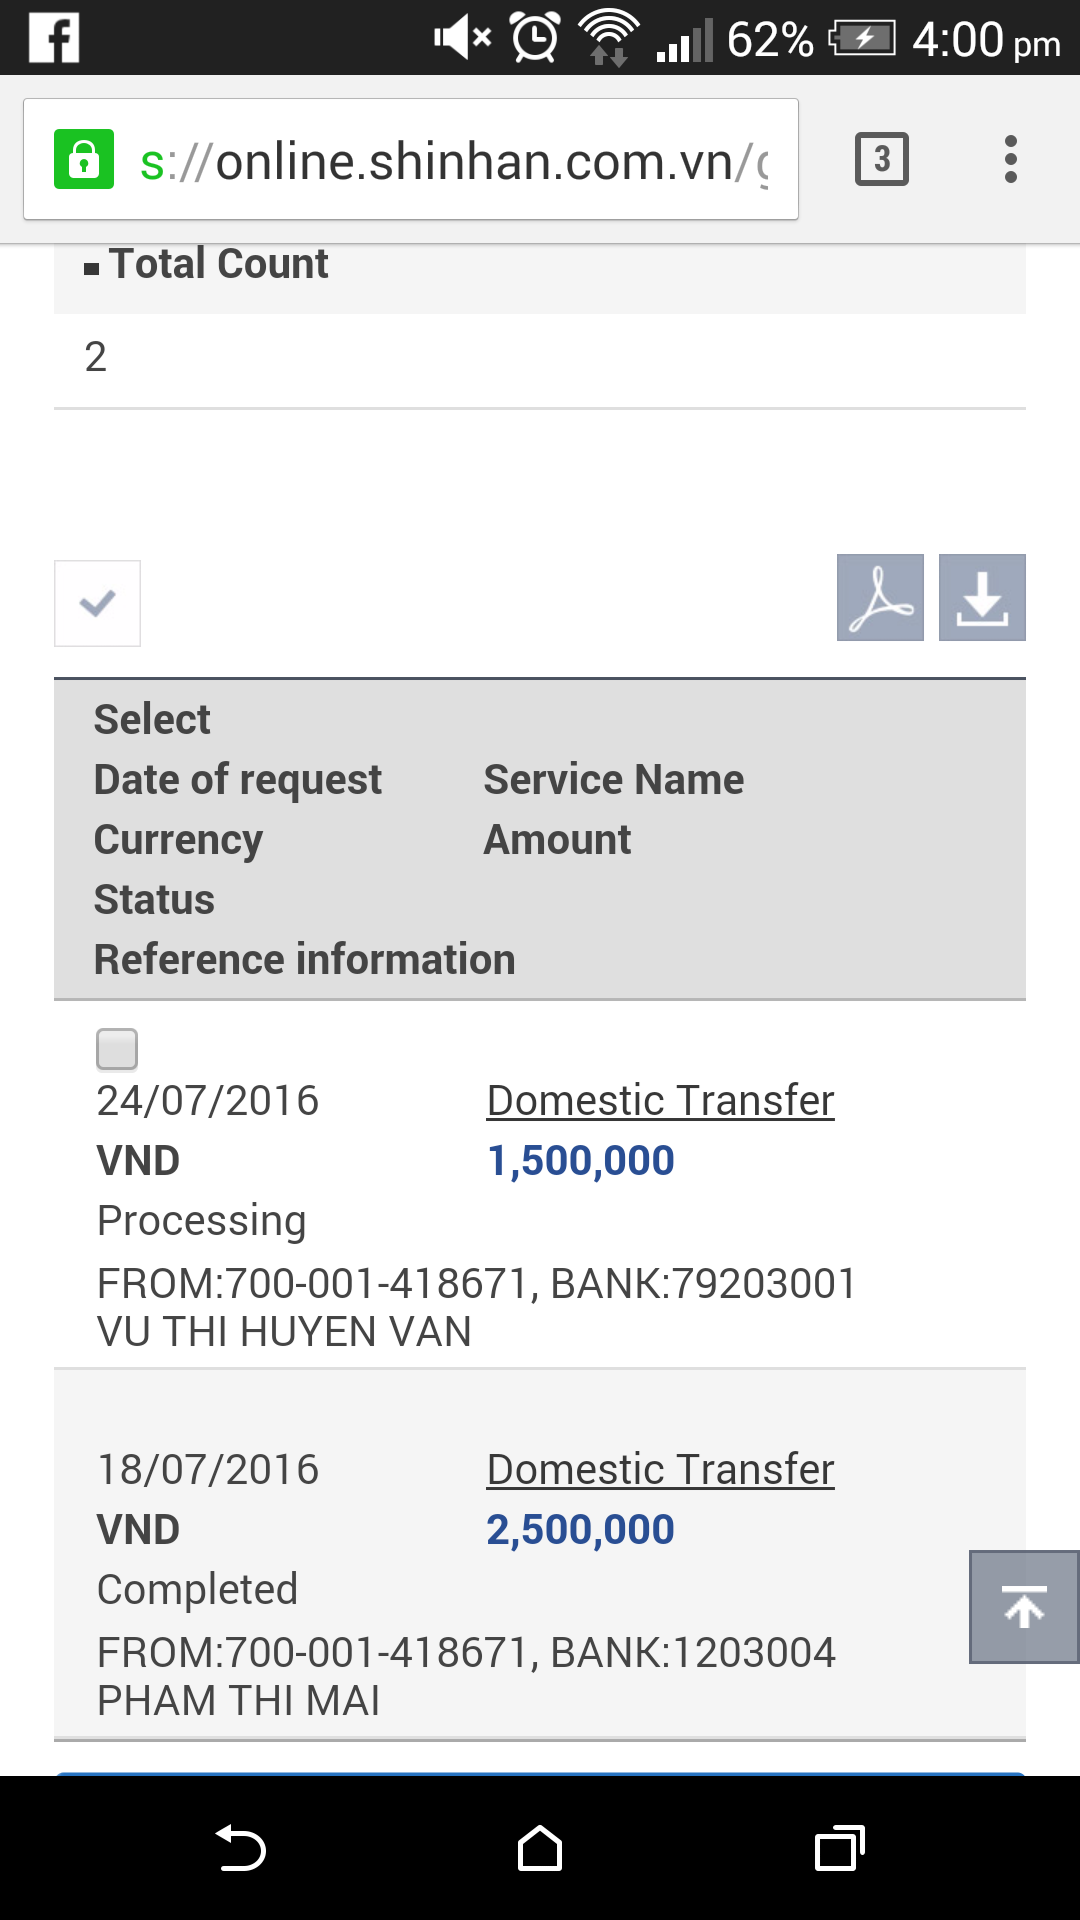Toggle the select-all checkmark box
Screen dimensions: 1080x1920
(x=97, y=603)
